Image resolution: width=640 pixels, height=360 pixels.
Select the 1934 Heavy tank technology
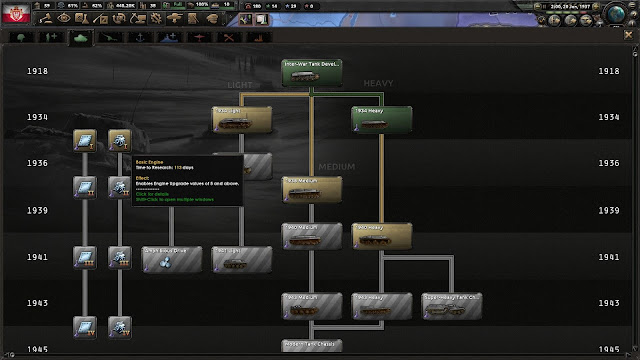click(x=382, y=120)
